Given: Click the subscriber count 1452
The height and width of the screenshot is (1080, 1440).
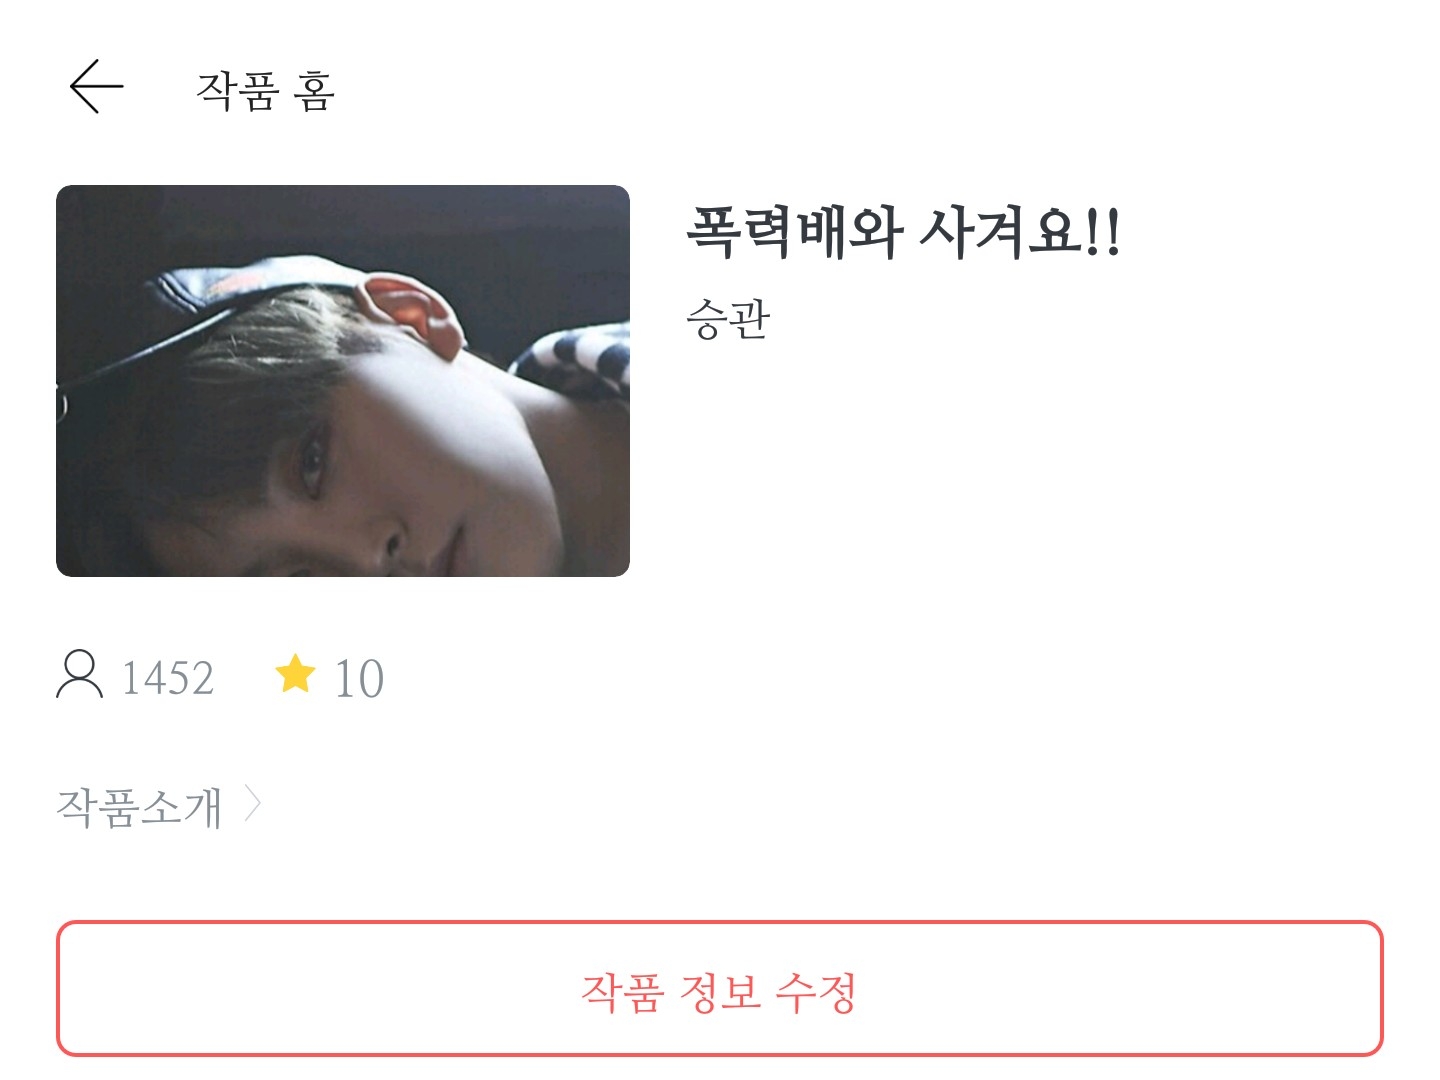Looking at the screenshot, I should pos(167,678).
